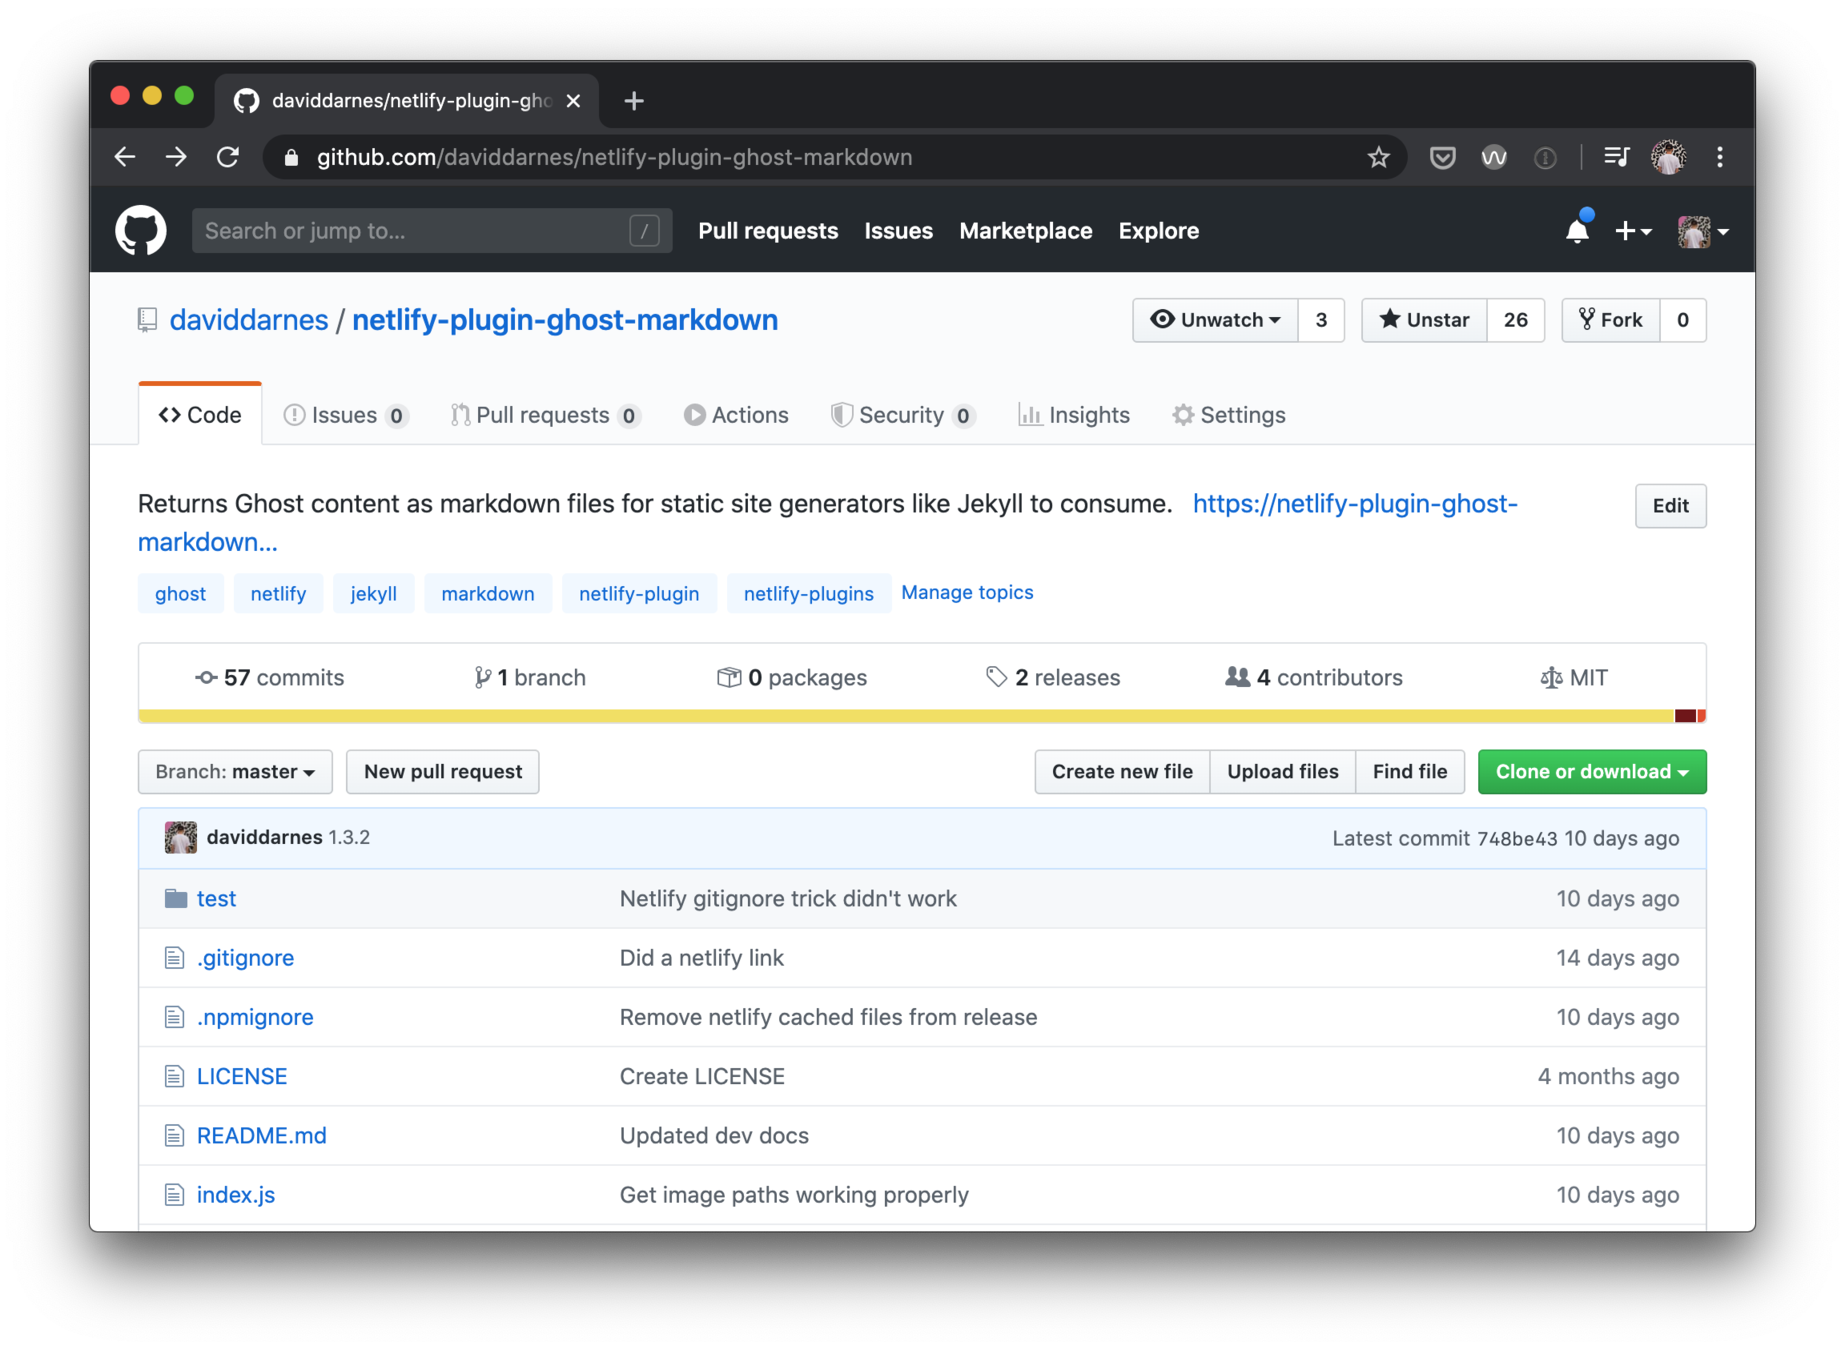View the 4 contributors link
The width and height of the screenshot is (1845, 1350).
coord(1314,677)
